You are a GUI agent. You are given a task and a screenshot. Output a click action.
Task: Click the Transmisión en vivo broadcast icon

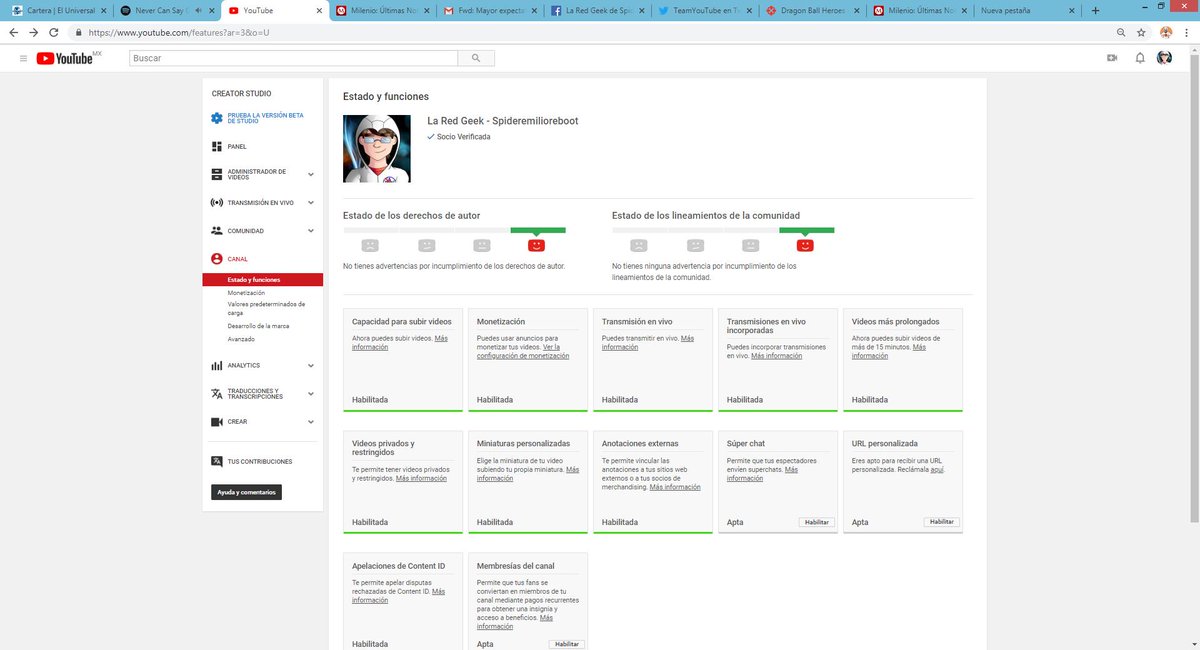(217, 202)
